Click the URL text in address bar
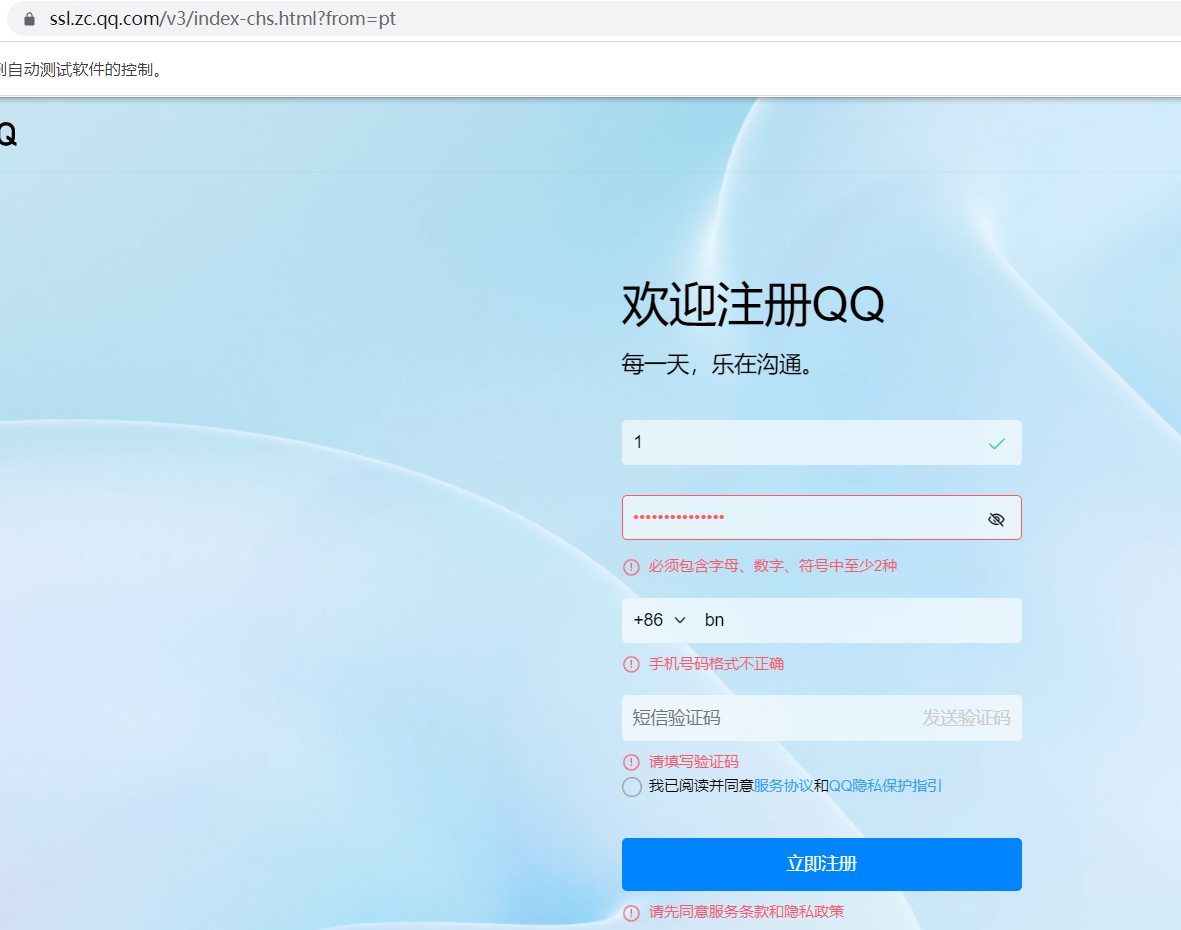 (x=222, y=19)
